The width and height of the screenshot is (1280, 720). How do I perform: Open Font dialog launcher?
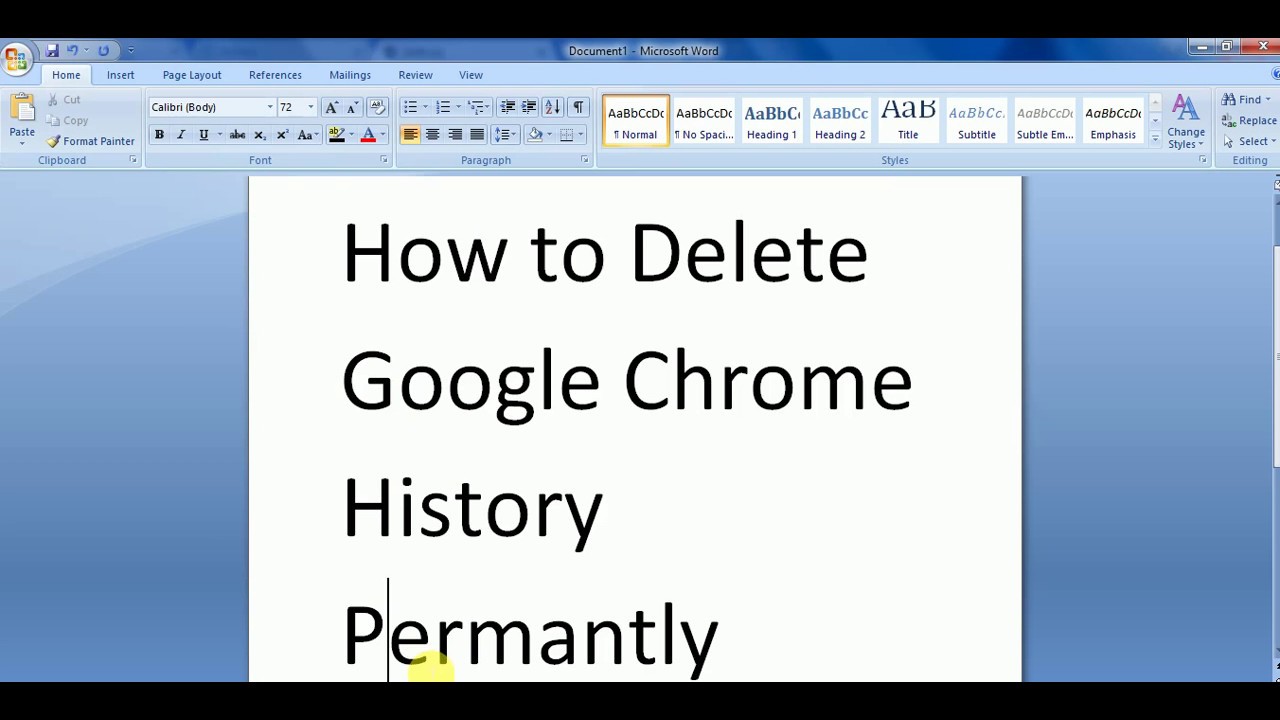(384, 160)
